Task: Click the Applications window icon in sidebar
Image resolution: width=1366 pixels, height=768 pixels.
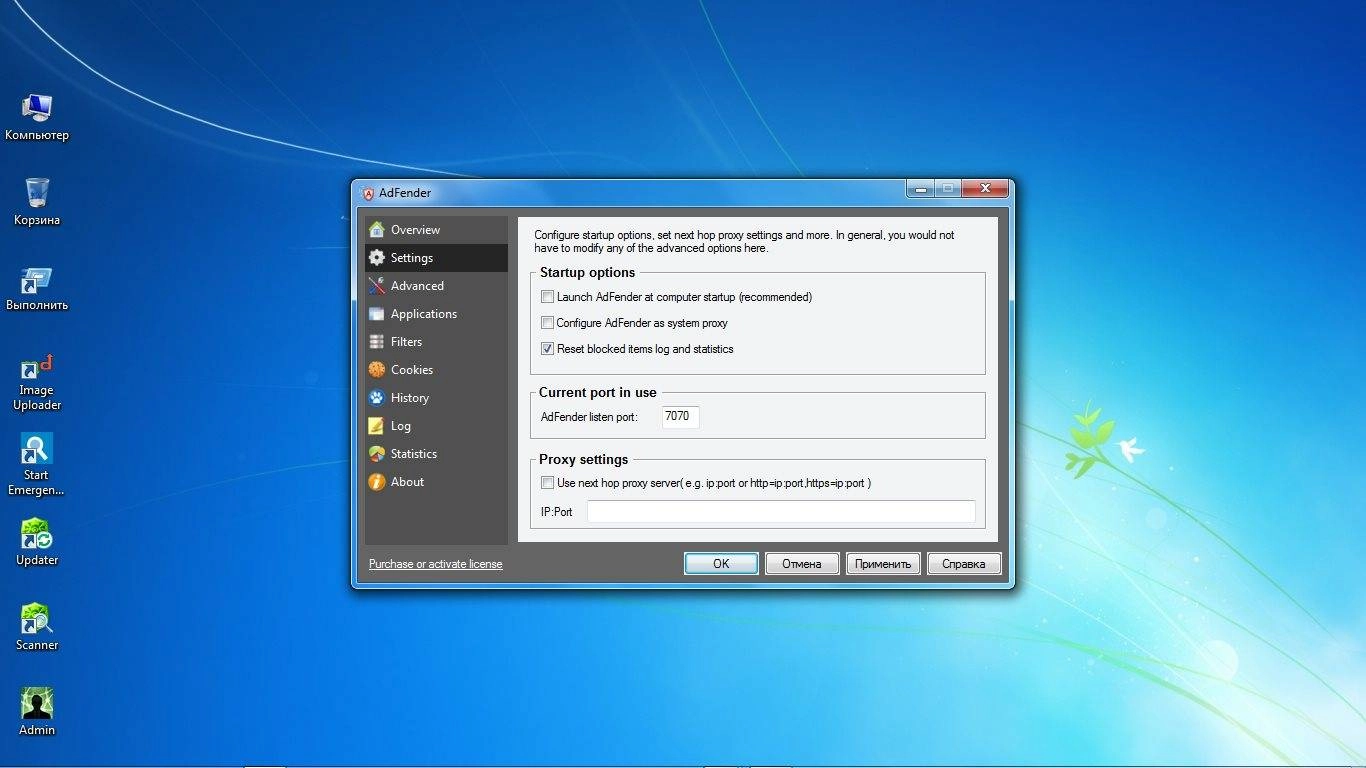Action: point(376,314)
